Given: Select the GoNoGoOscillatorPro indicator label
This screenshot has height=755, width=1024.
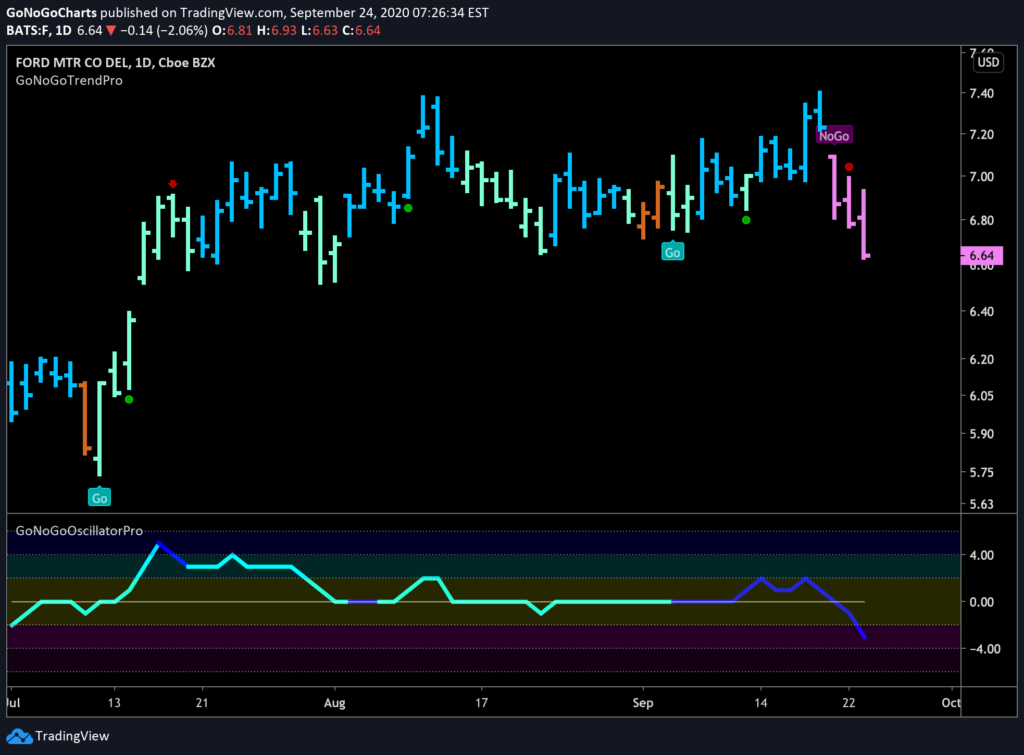Looking at the screenshot, I should (79, 531).
